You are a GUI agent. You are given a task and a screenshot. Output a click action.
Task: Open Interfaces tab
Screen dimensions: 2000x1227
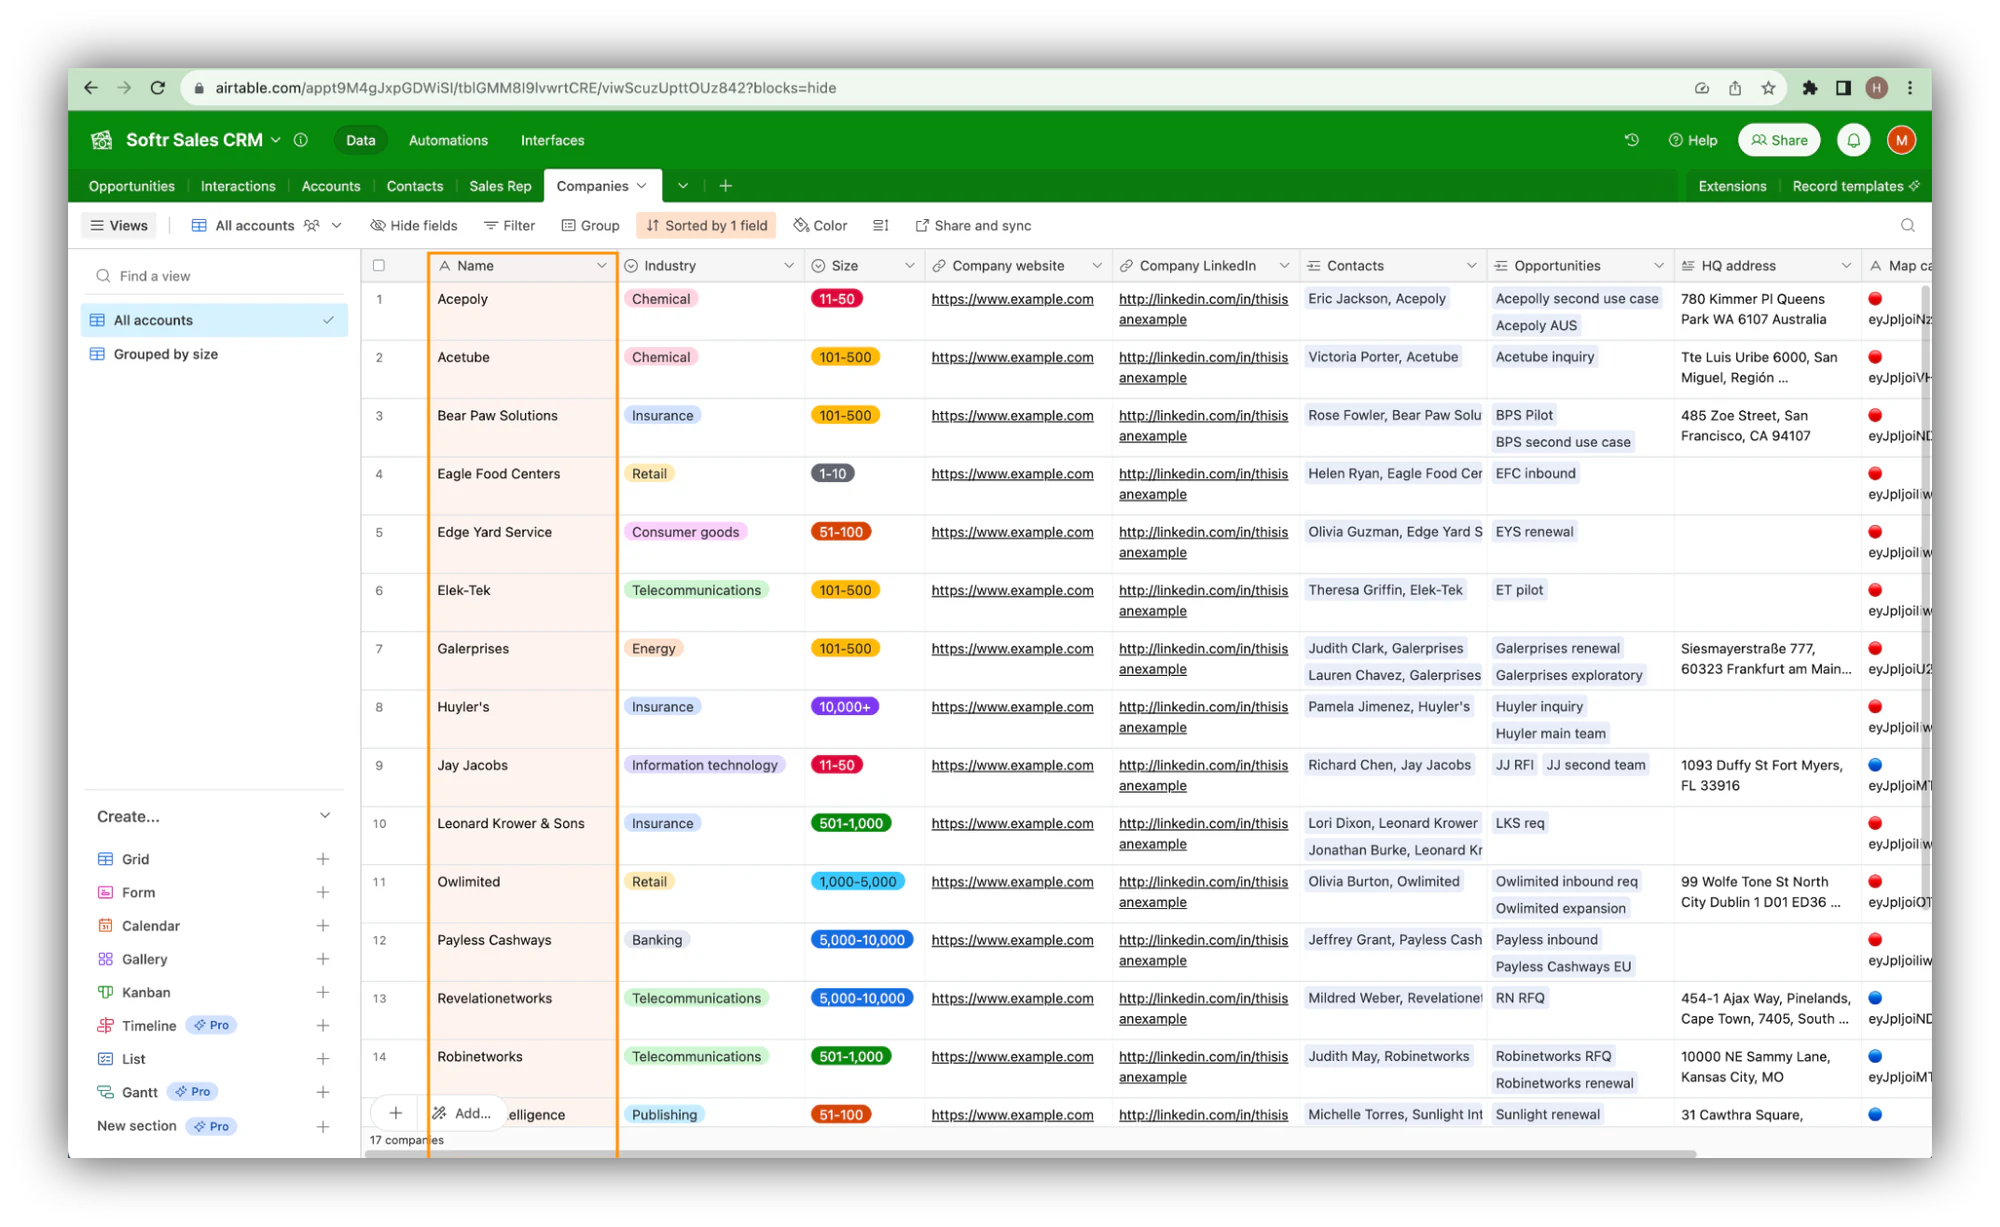pos(553,140)
